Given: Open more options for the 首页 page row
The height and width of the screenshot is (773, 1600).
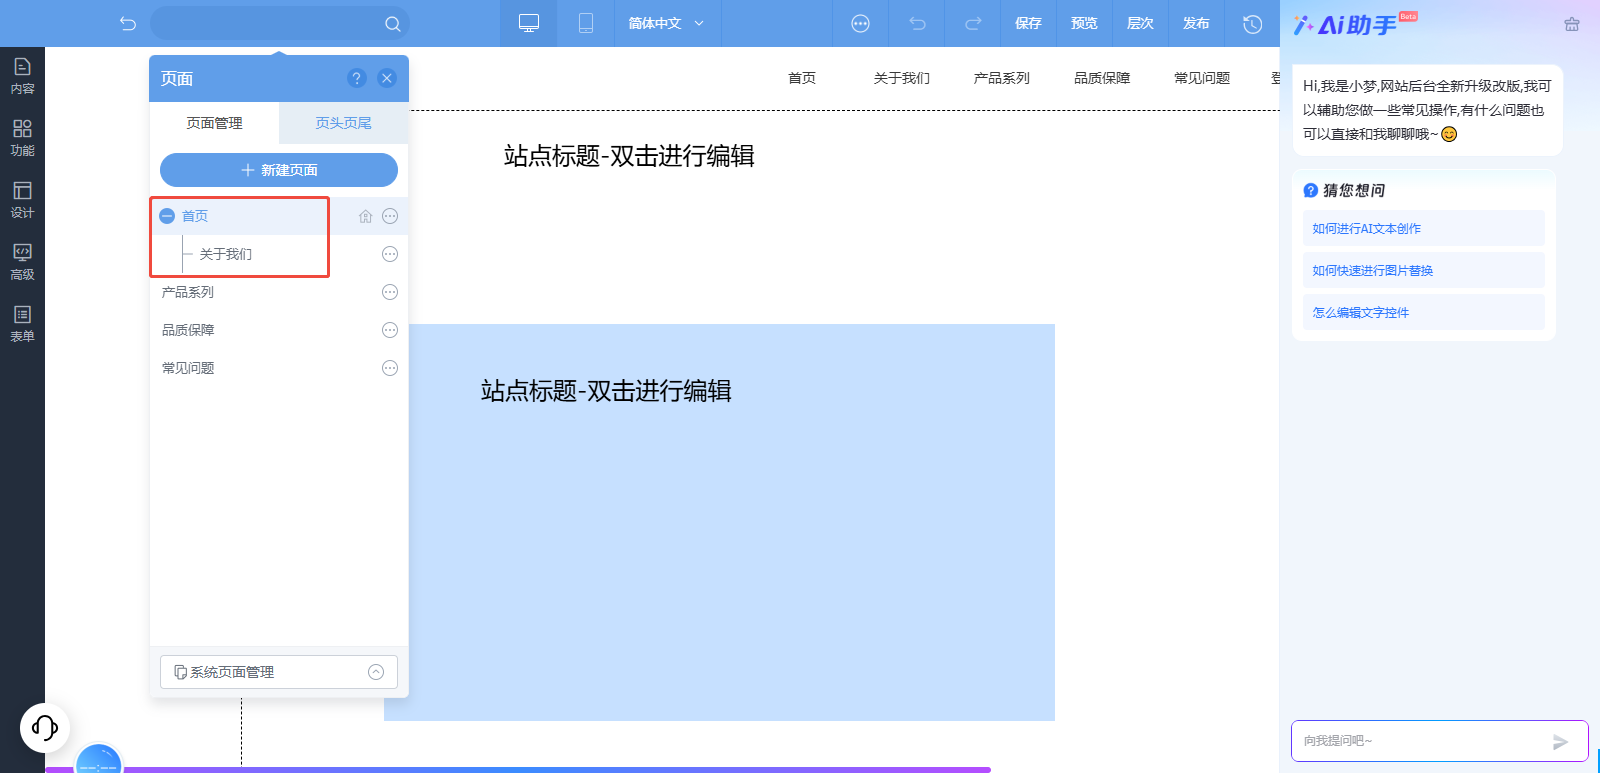Looking at the screenshot, I should click(390, 216).
